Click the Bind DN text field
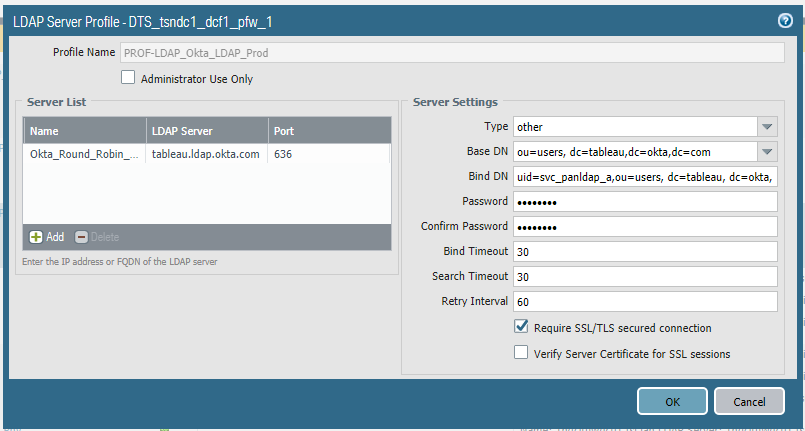Image resolution: width=805 pixels, height=431 pixels. click(645, 177)
